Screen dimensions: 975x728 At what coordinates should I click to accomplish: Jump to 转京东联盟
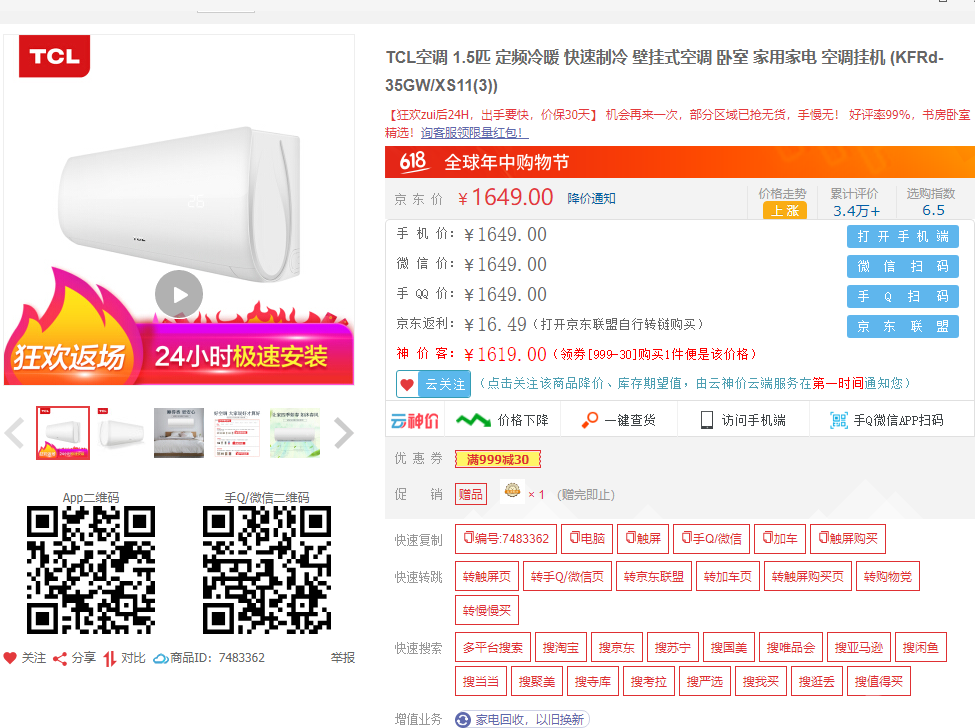click(654, 576)
